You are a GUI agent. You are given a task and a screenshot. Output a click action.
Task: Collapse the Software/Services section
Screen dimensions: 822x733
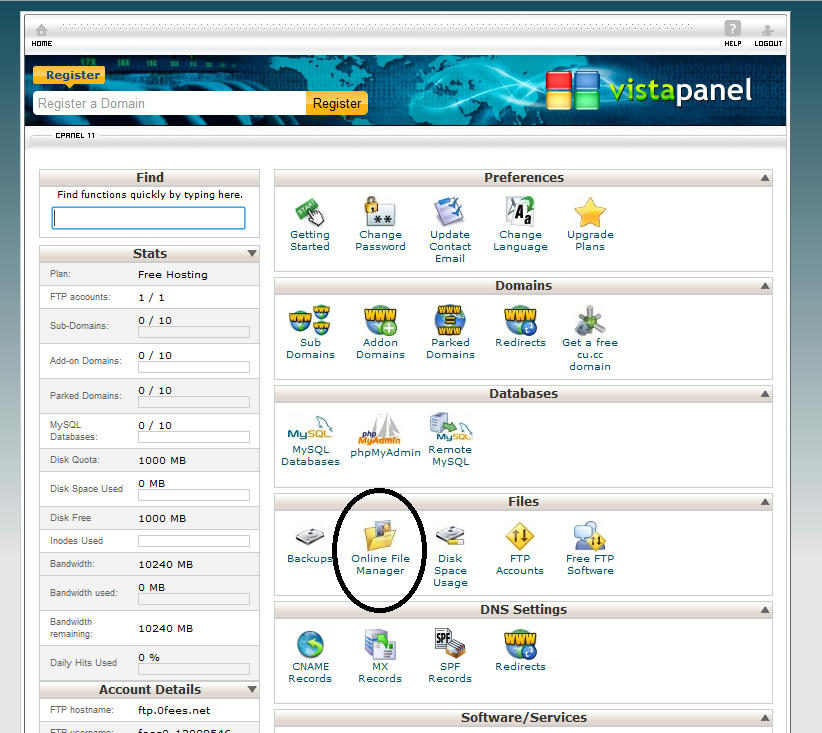point(765,718)
